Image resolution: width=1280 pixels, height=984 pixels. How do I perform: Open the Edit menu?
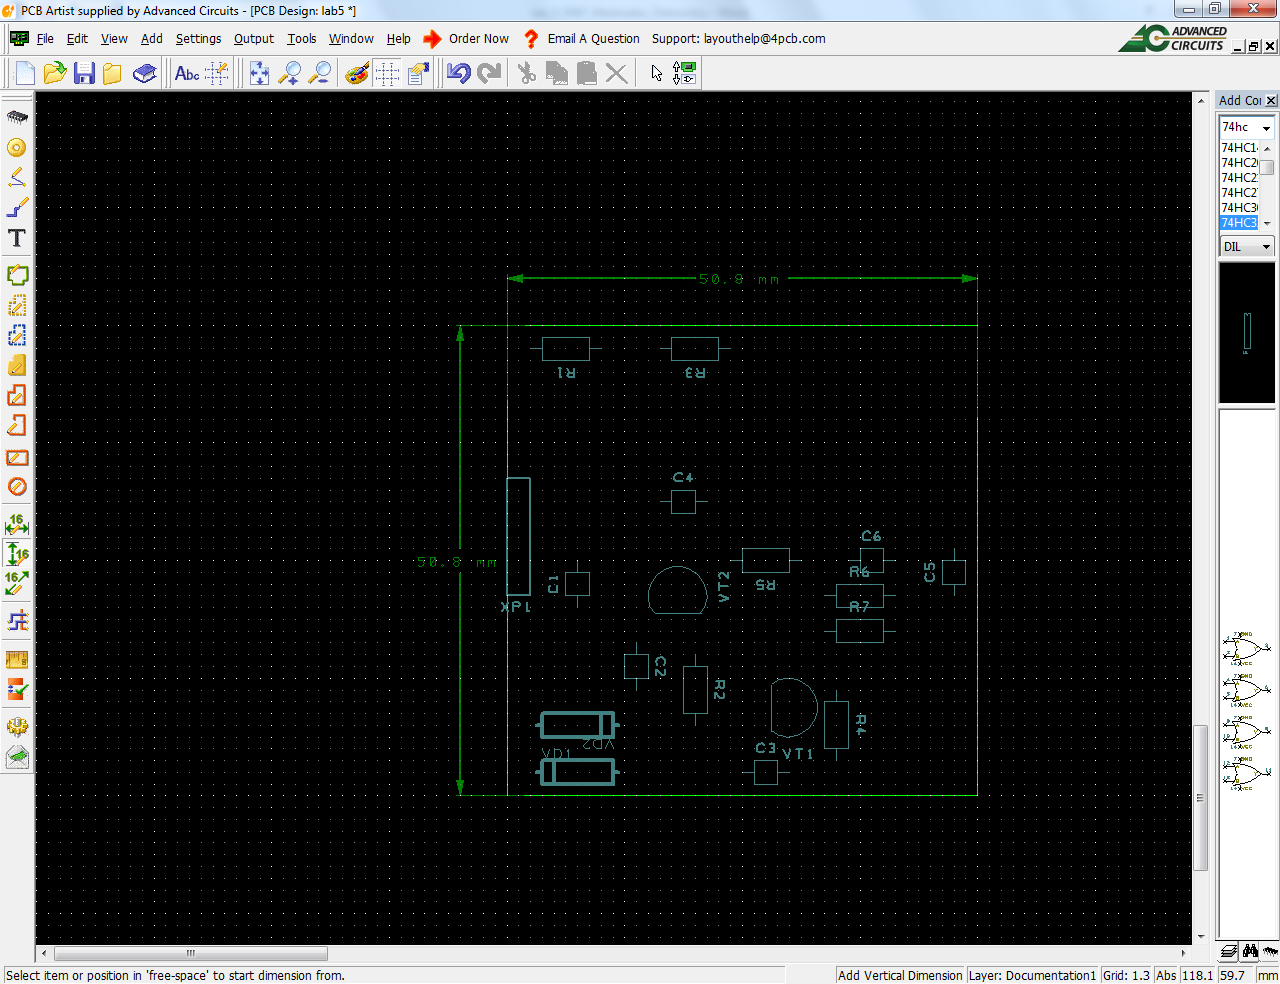pyautogui.click(x=77, y=39)
